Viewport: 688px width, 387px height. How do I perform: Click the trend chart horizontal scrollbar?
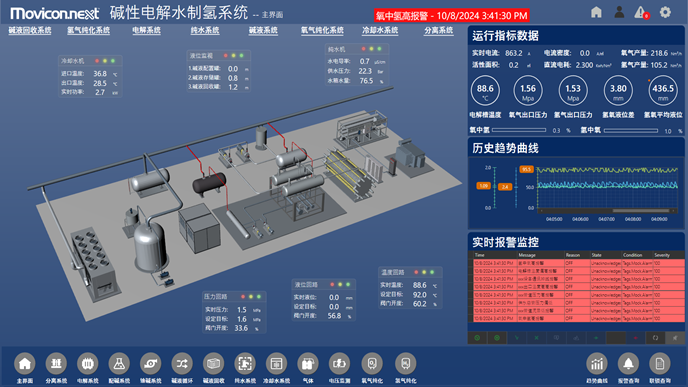tap(608, 211)
